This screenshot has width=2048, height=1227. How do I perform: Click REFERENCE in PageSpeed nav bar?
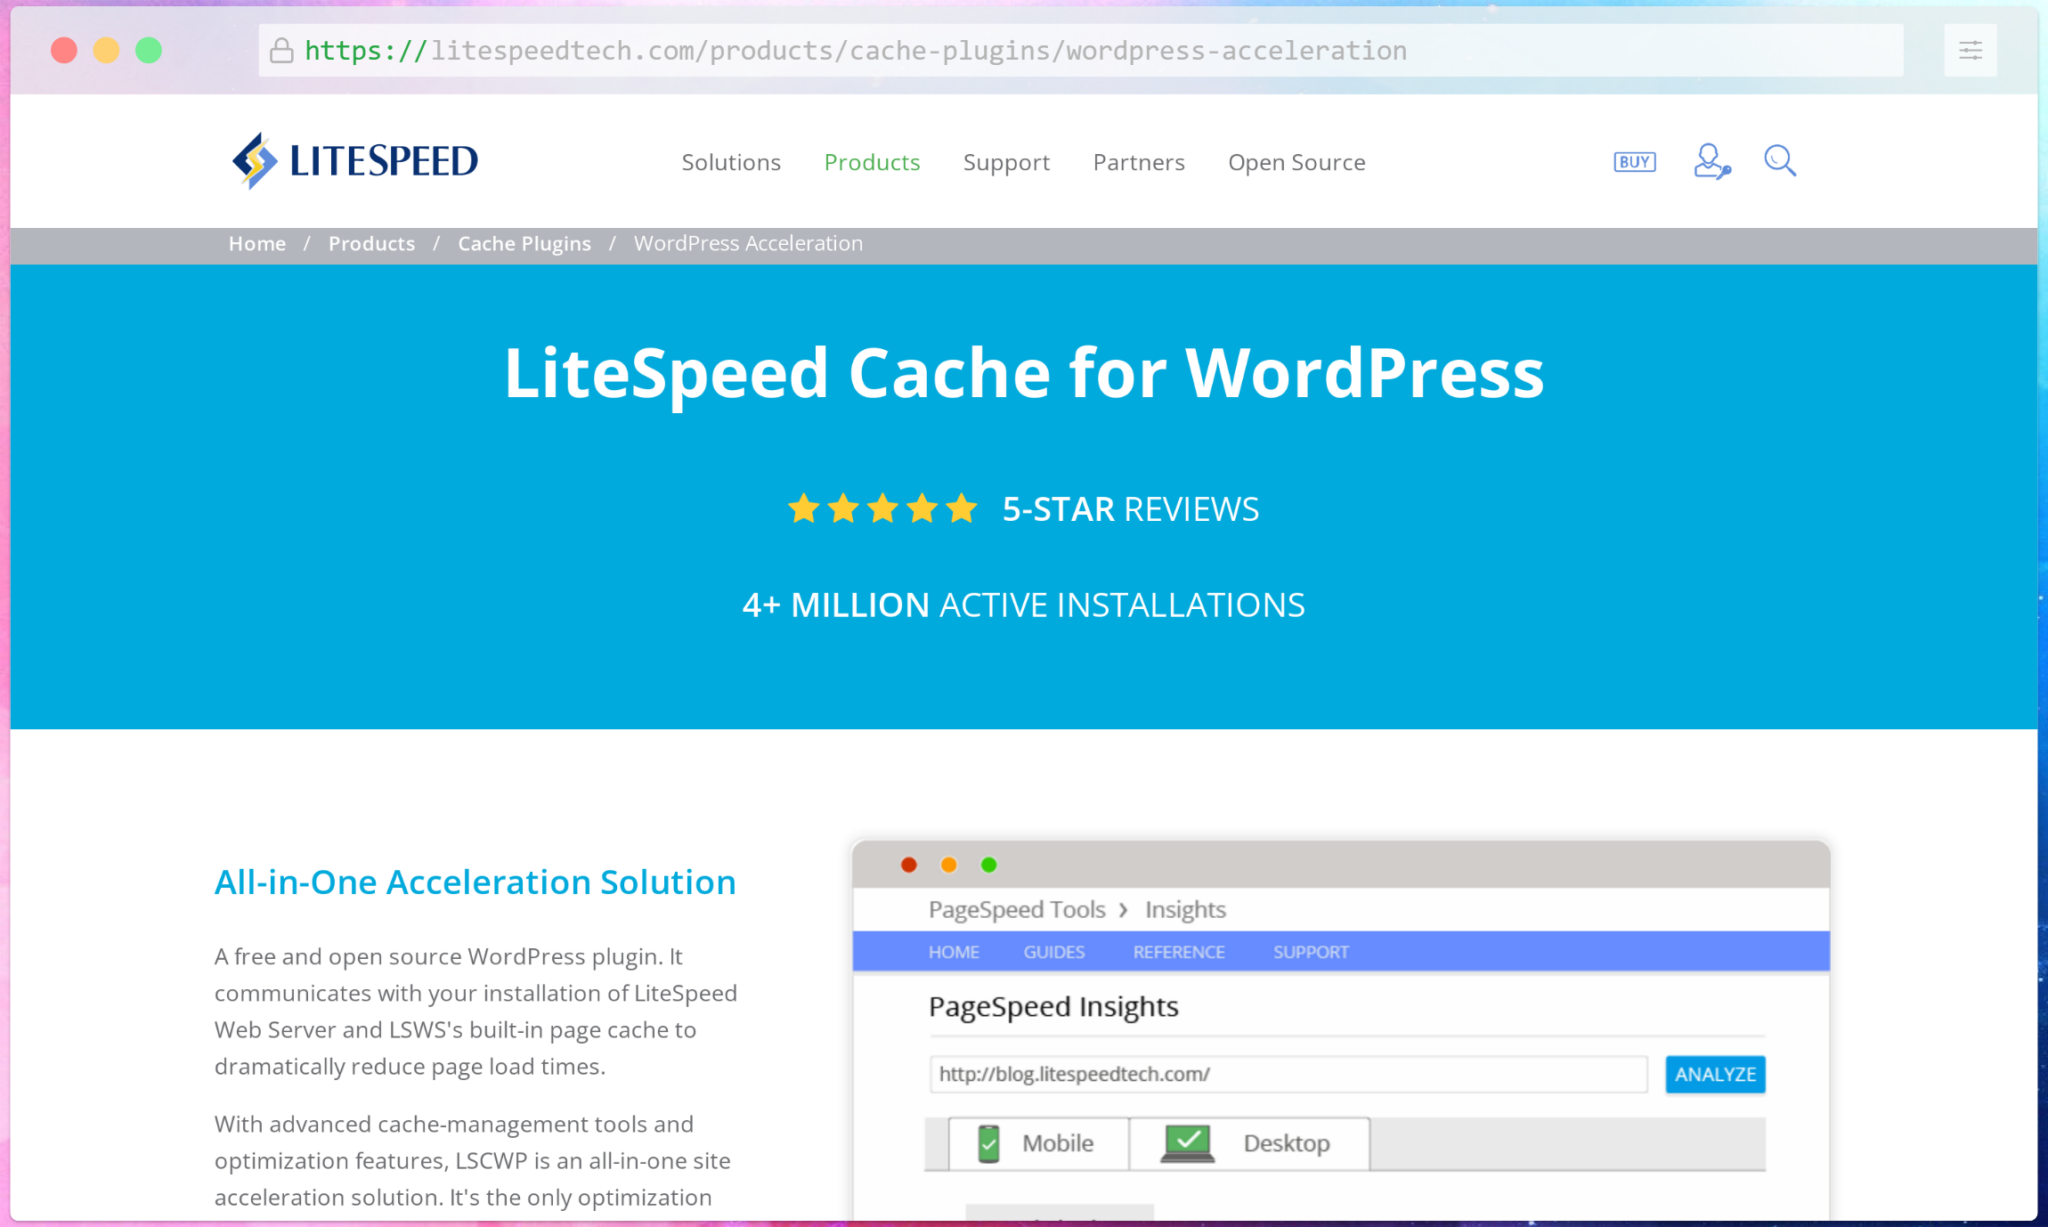point(1179,952)
